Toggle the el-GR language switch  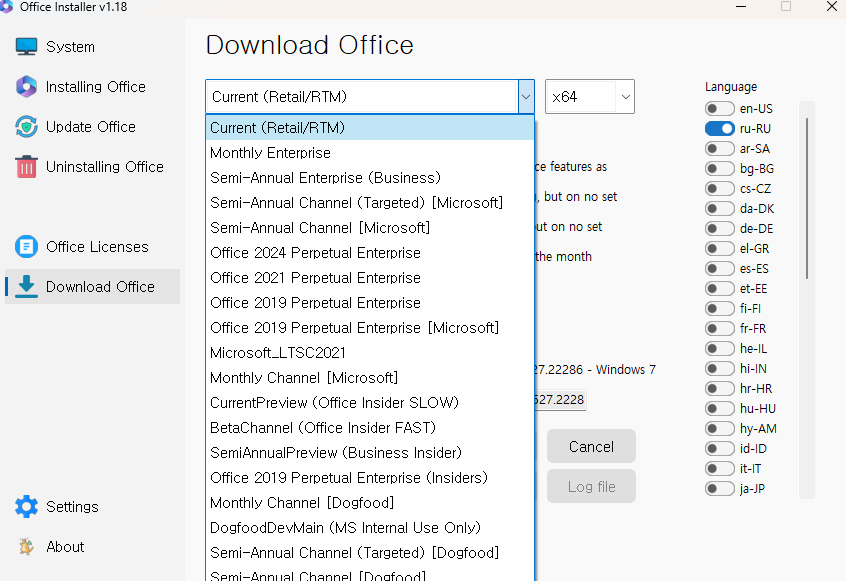click(719, 248)
